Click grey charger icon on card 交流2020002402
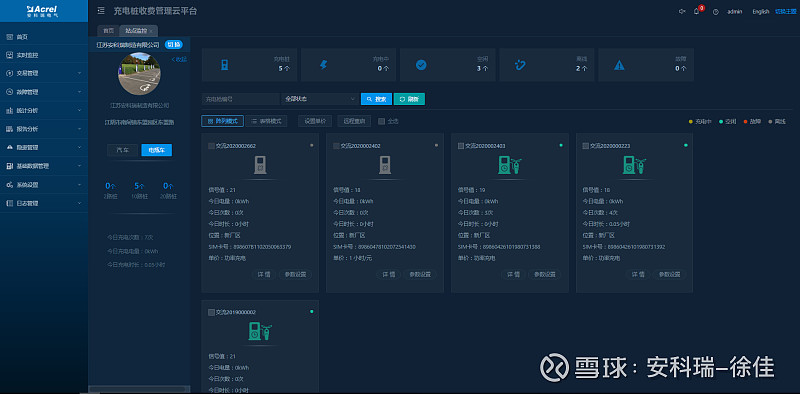The height and width of the screenshot is (394, 800). tap(385, 165)
